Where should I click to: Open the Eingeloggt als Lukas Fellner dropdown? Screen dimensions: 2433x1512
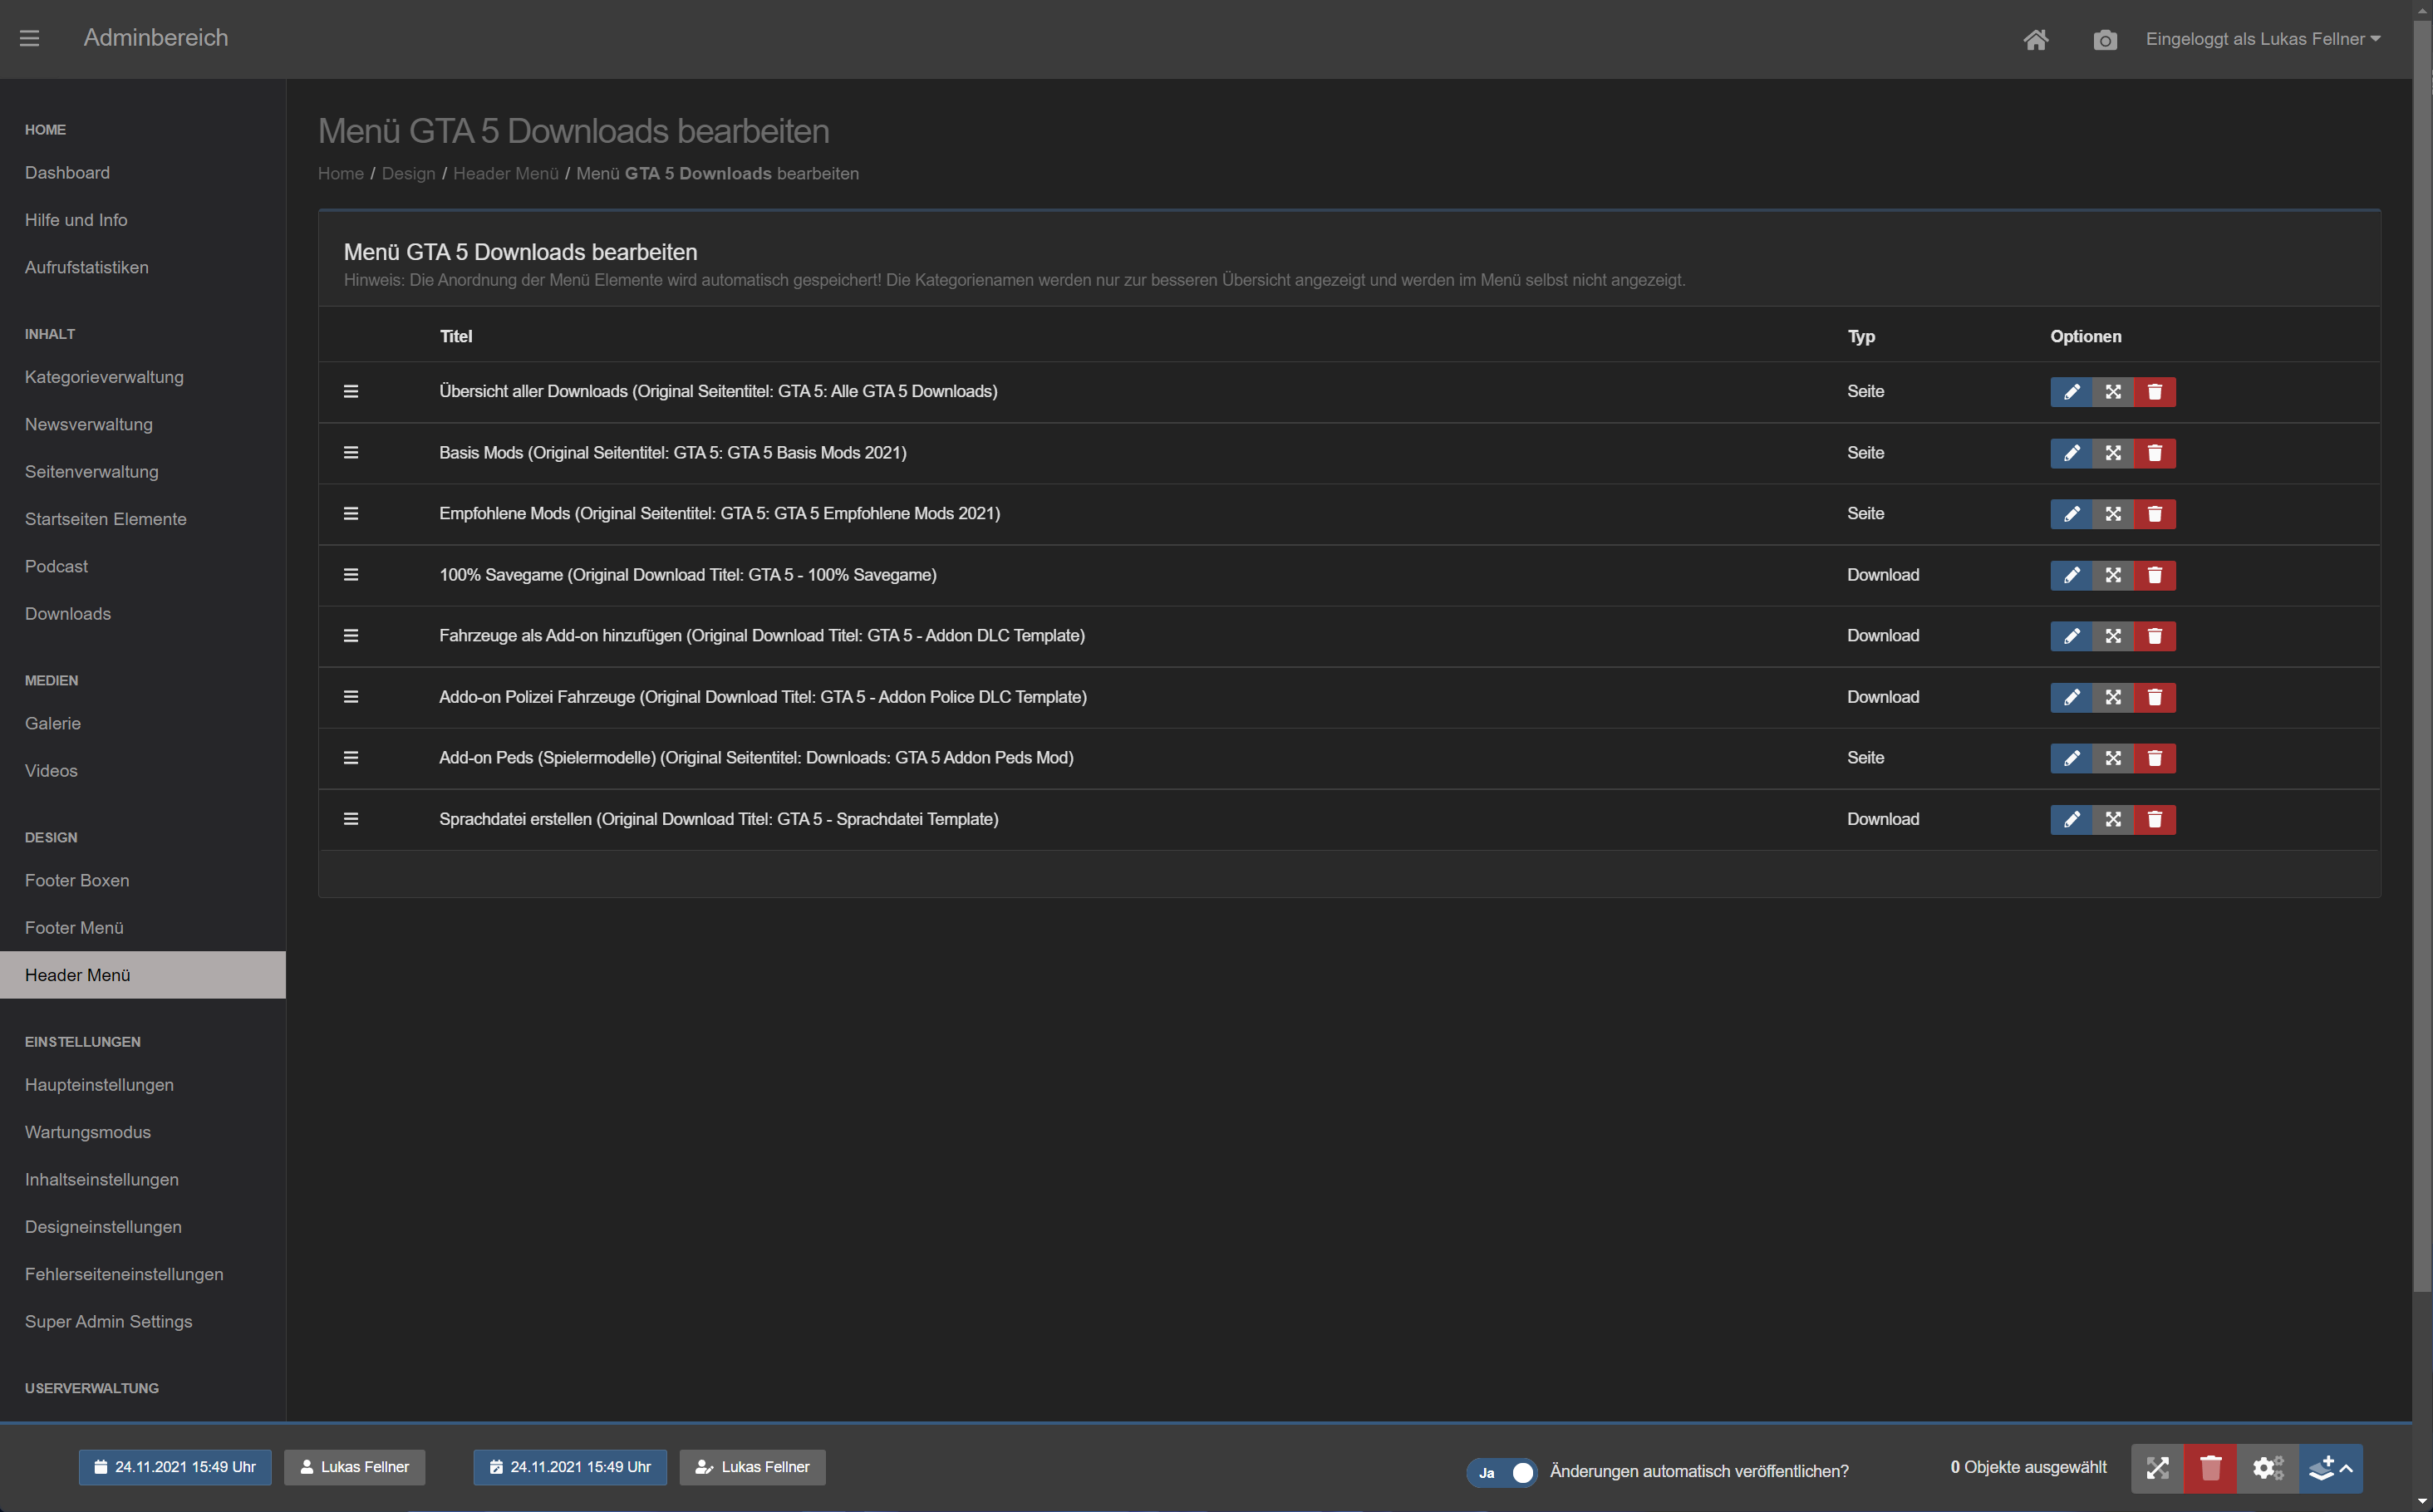pos(2263,39)
